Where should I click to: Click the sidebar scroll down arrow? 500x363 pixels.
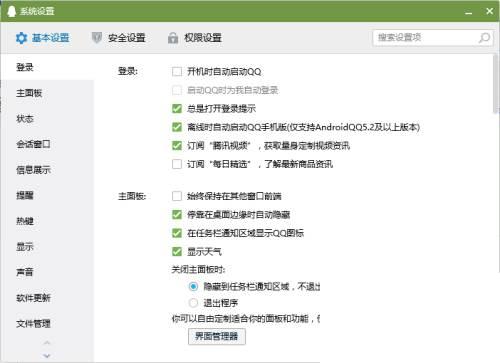[47, 356]
